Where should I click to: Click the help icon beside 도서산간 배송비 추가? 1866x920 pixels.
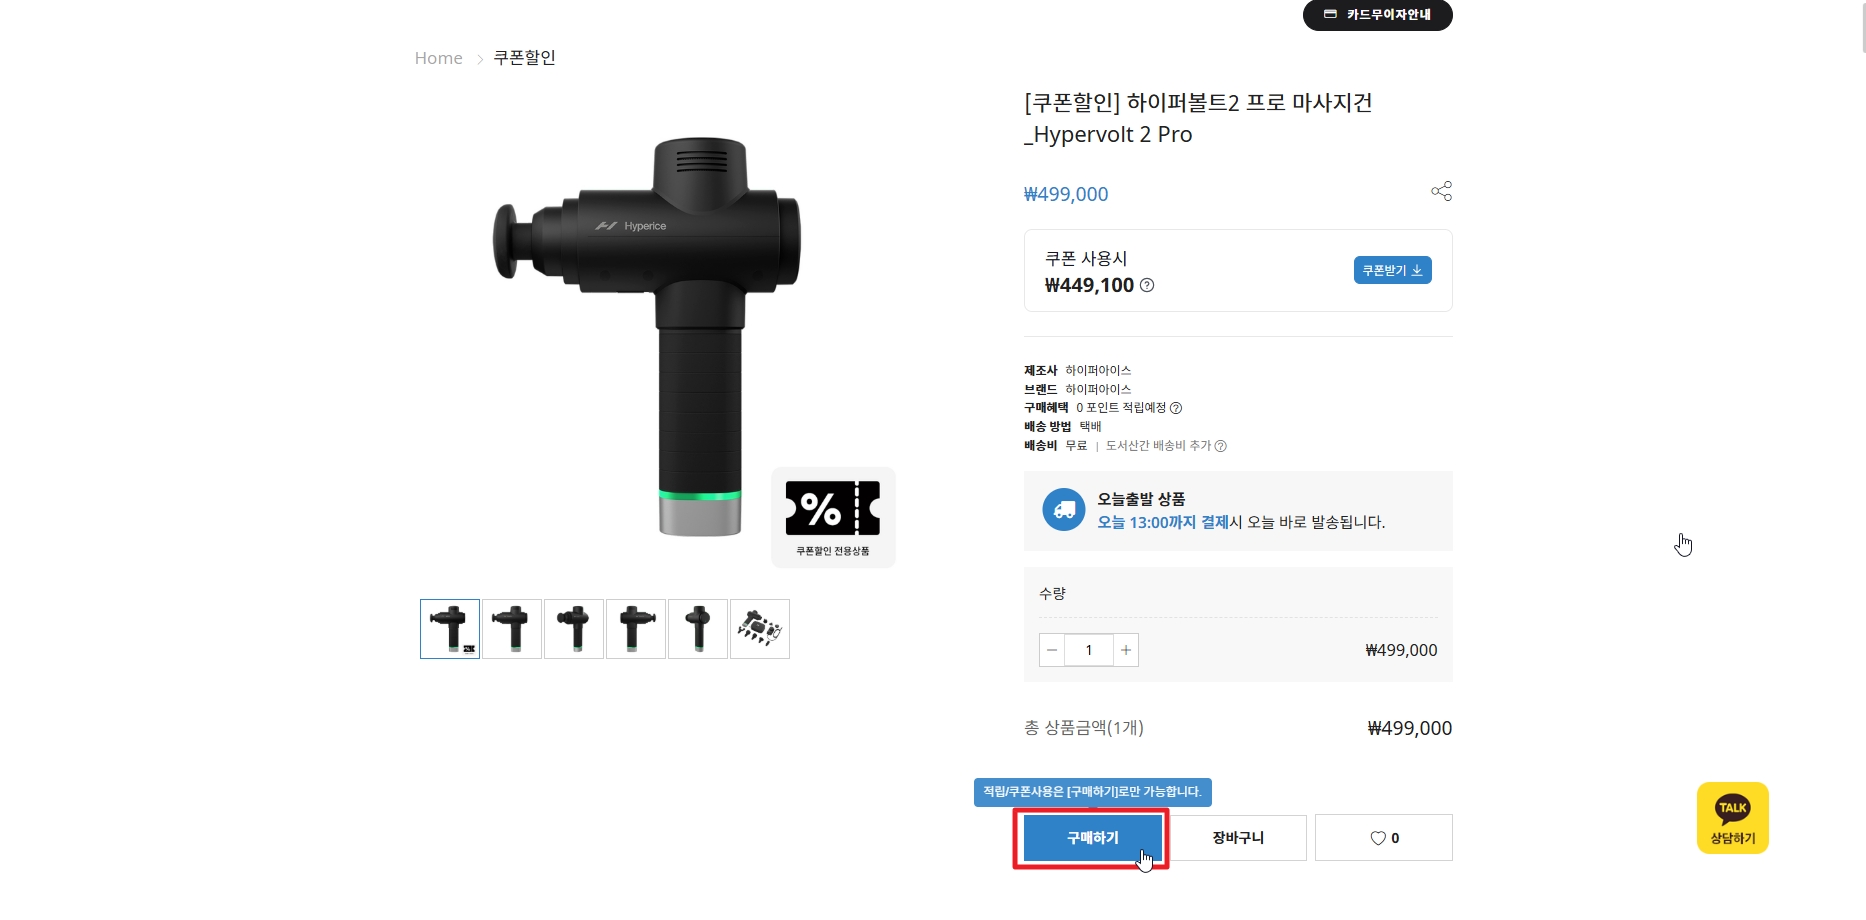(x=1220, y=446)
